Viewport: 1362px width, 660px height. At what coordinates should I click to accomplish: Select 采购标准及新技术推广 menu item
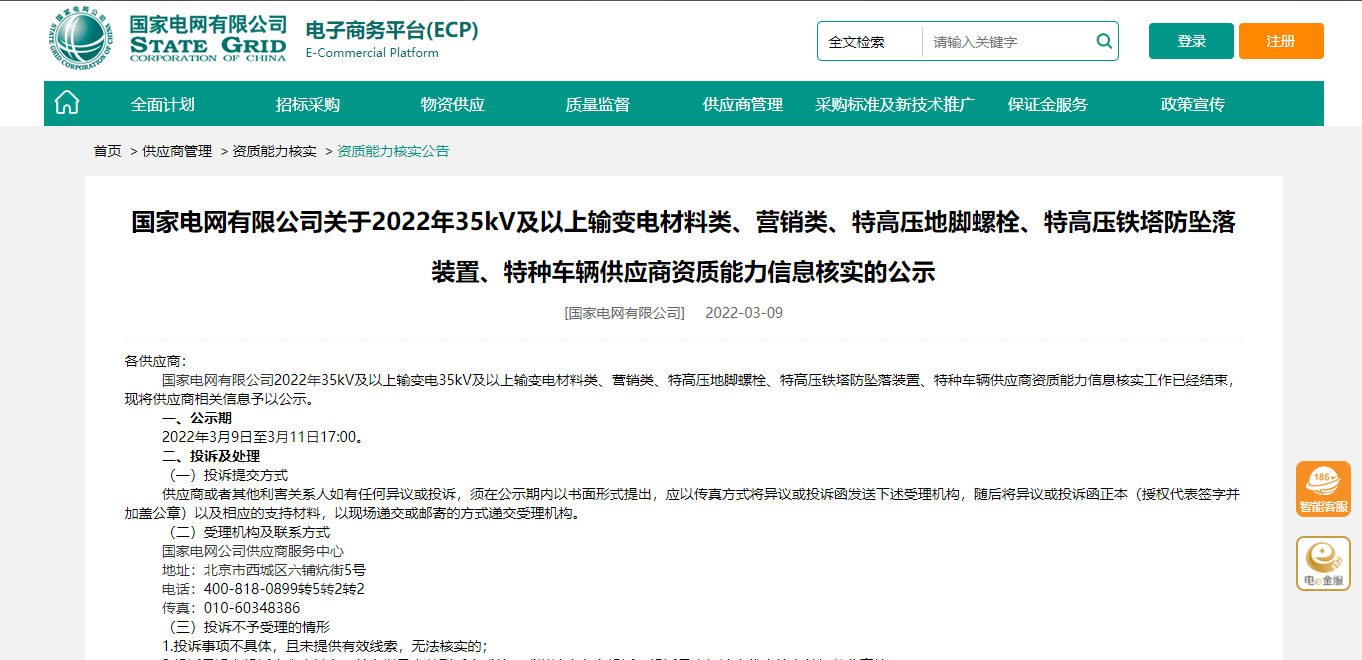tap(895, 104)
